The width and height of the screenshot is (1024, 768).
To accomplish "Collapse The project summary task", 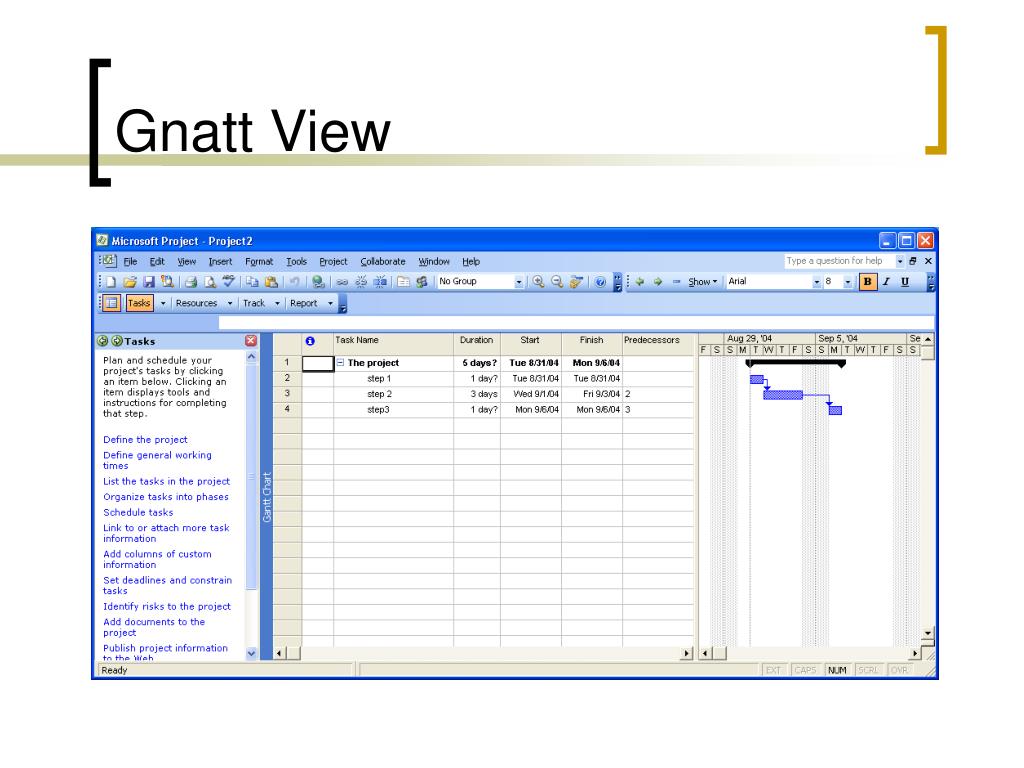I will point(340,362).
